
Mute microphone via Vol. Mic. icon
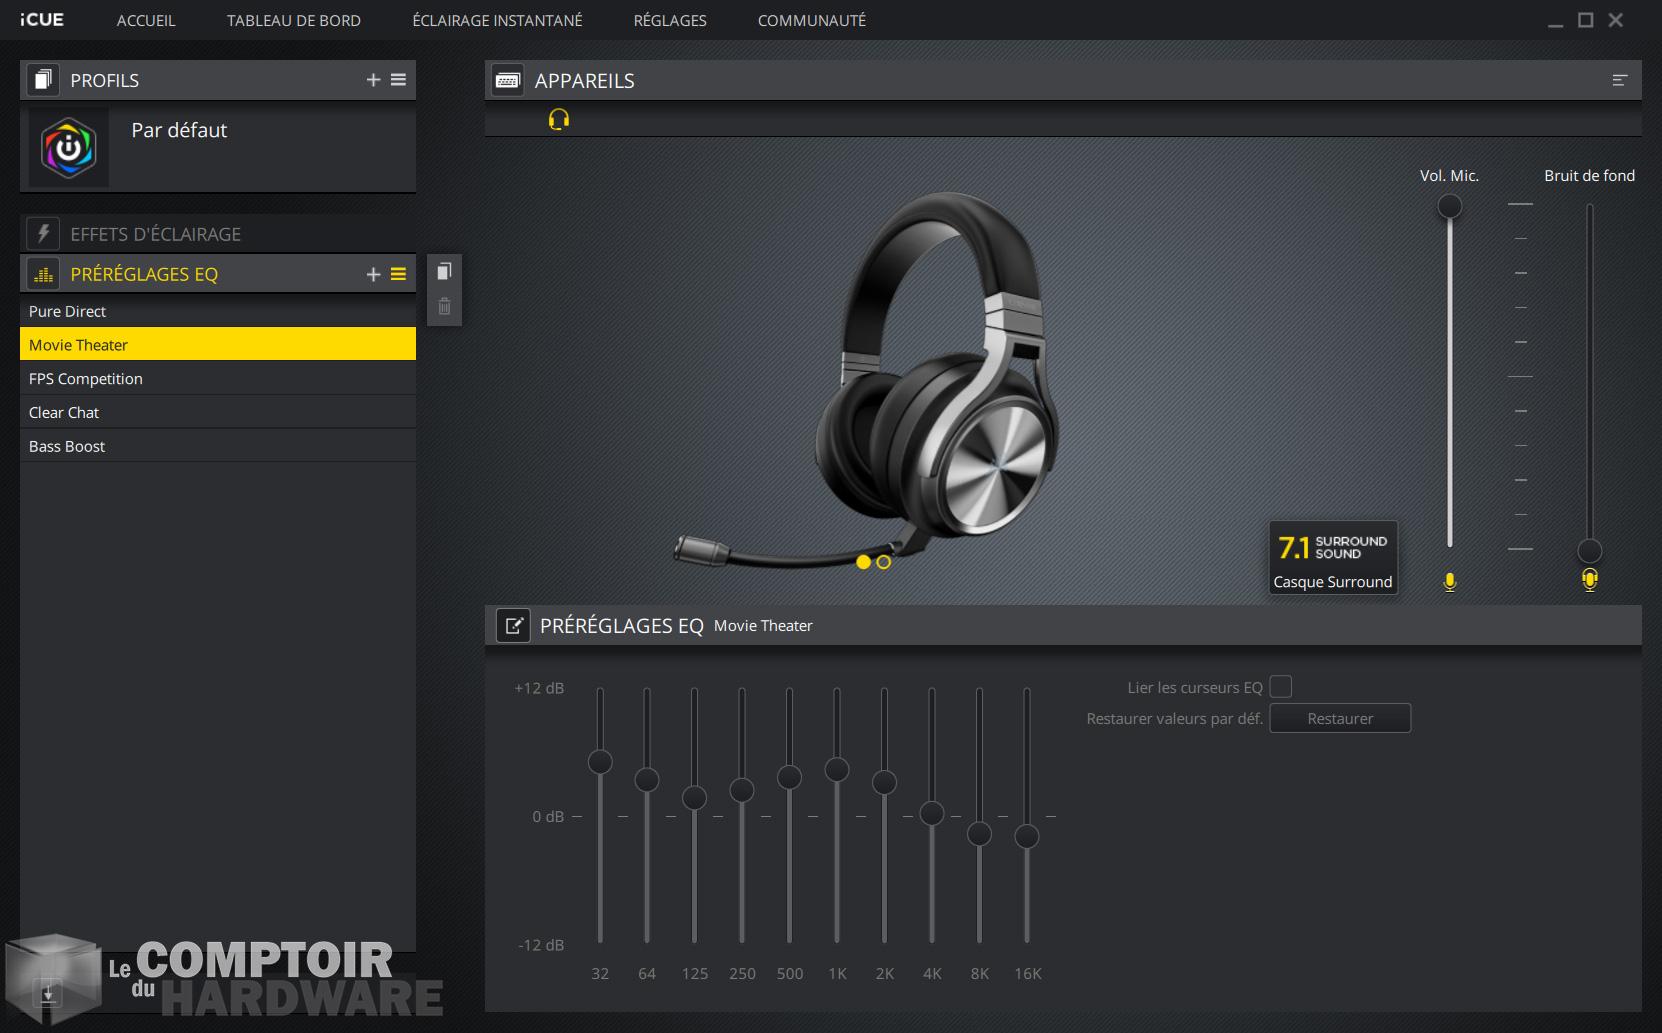coord(1449,582)
